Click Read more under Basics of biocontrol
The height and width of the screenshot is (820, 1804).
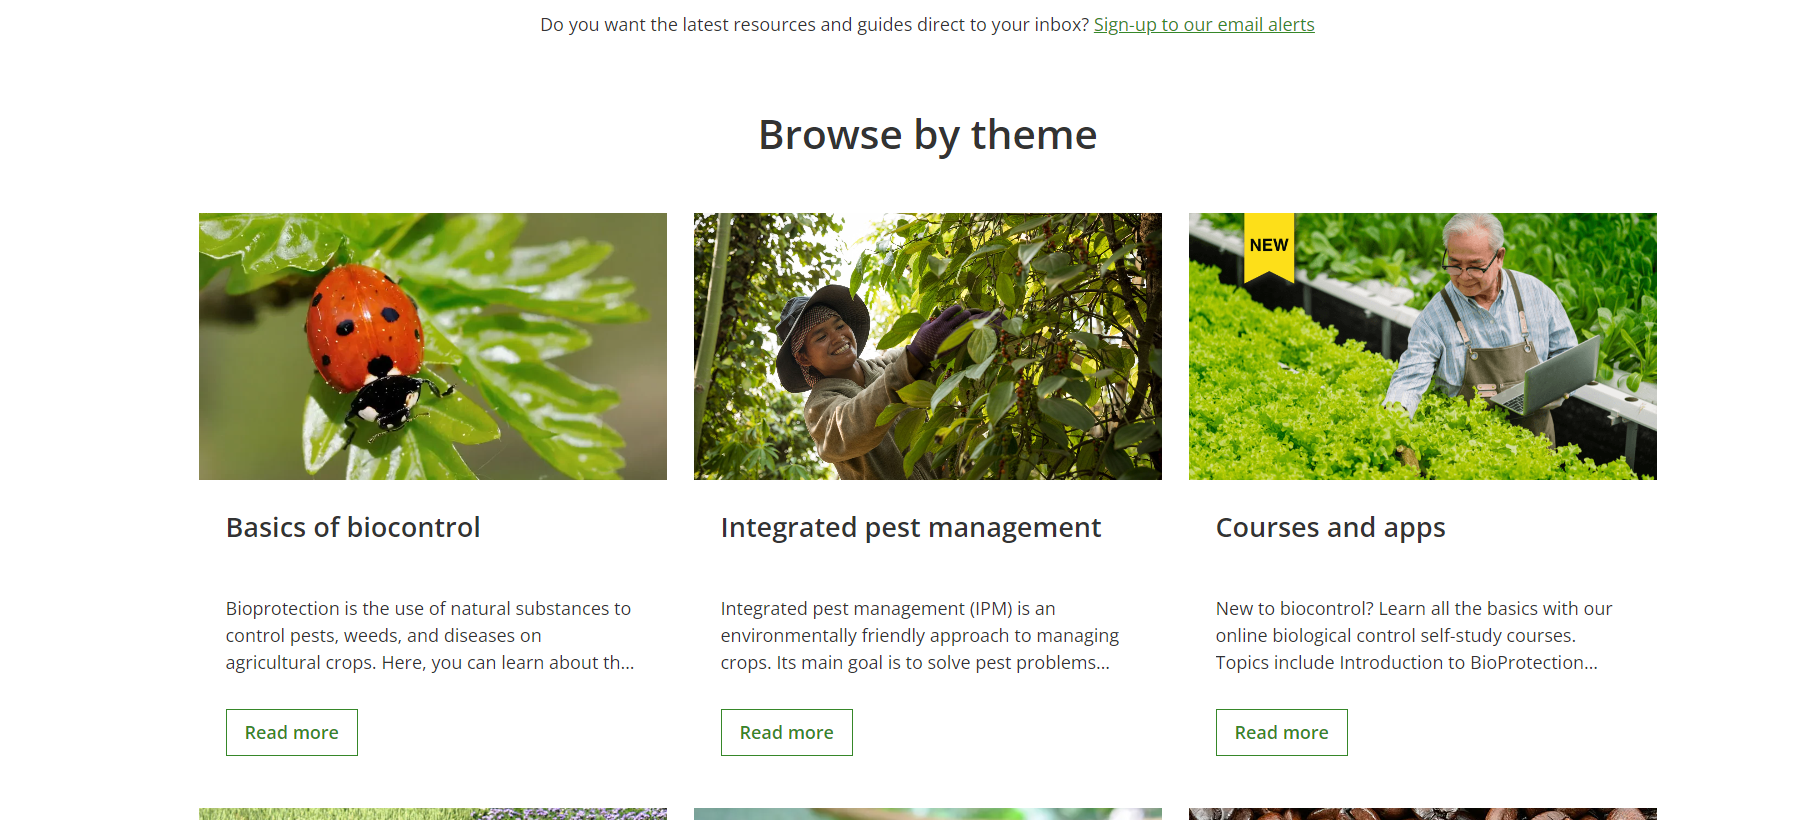click(292, 732)
